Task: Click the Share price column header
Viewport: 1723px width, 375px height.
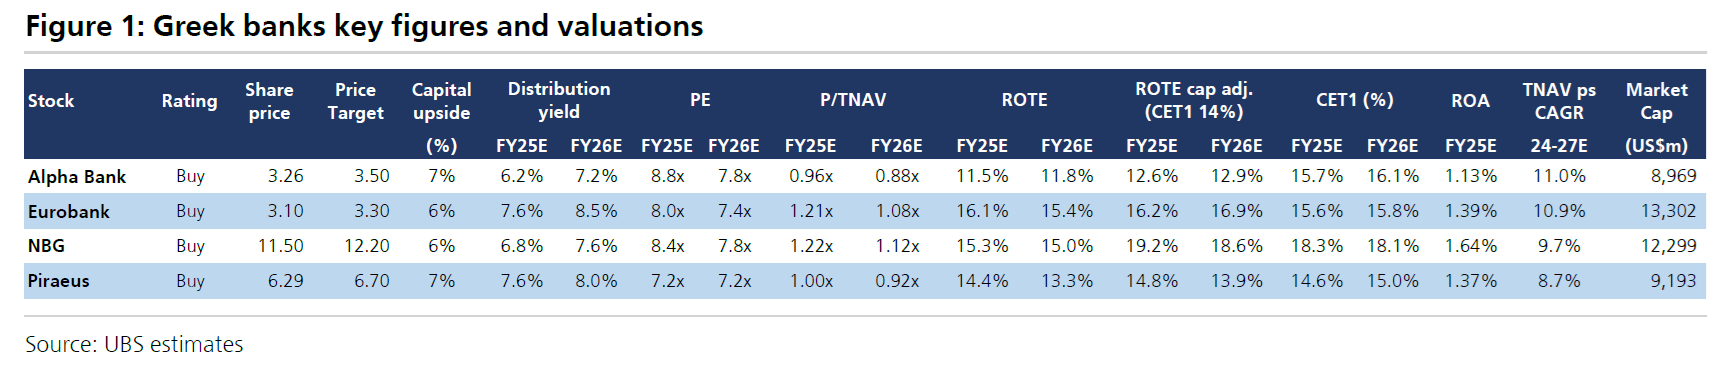Action: point(269,101)
